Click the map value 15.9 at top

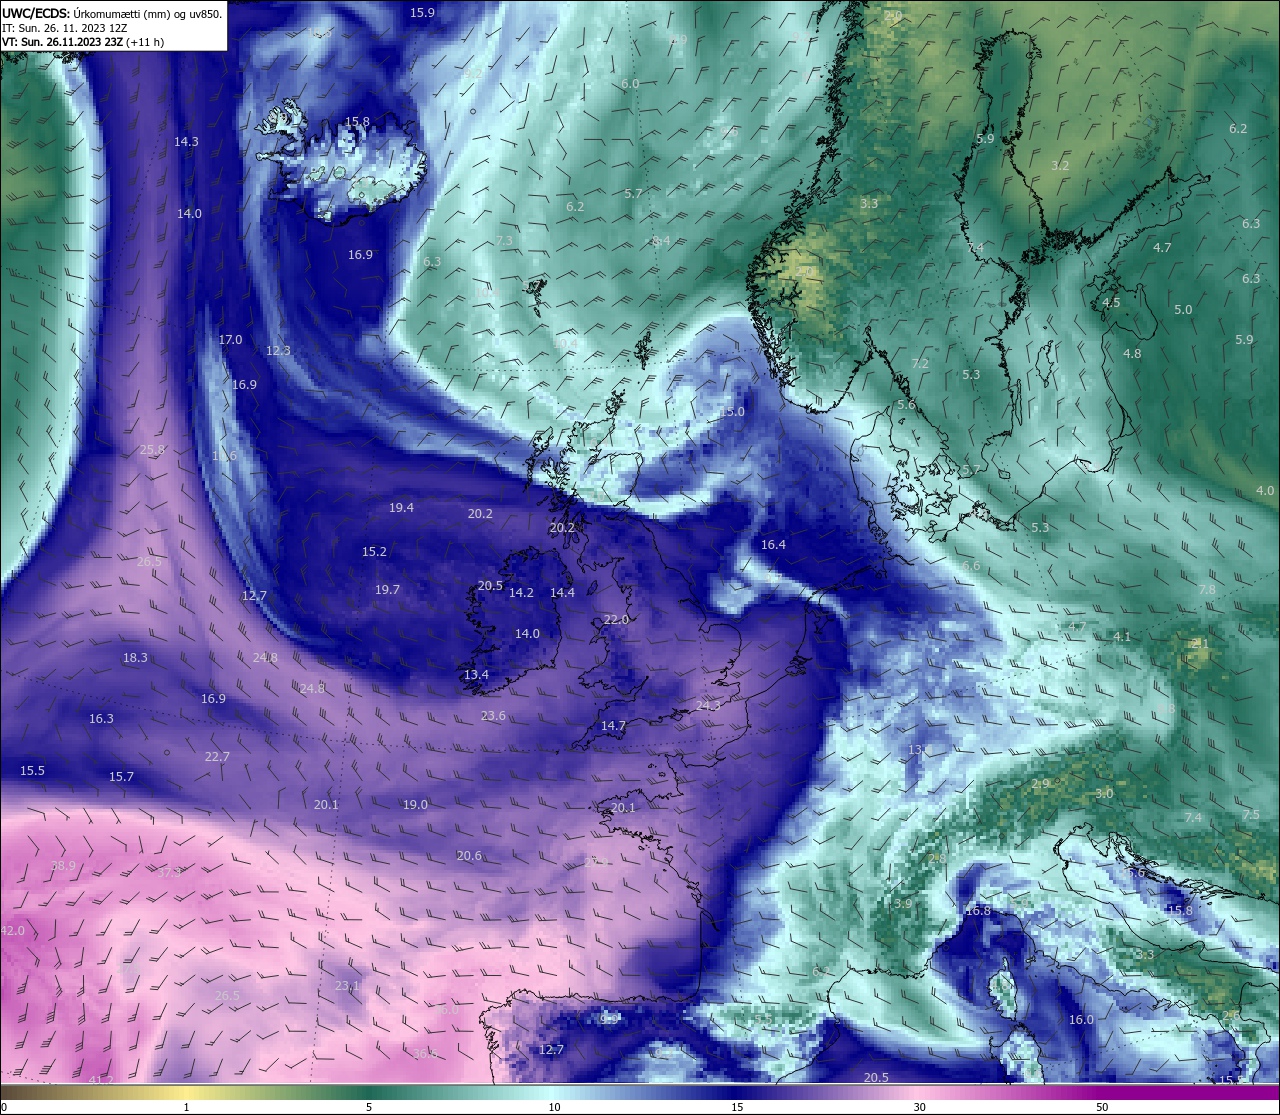click(423, 13)
